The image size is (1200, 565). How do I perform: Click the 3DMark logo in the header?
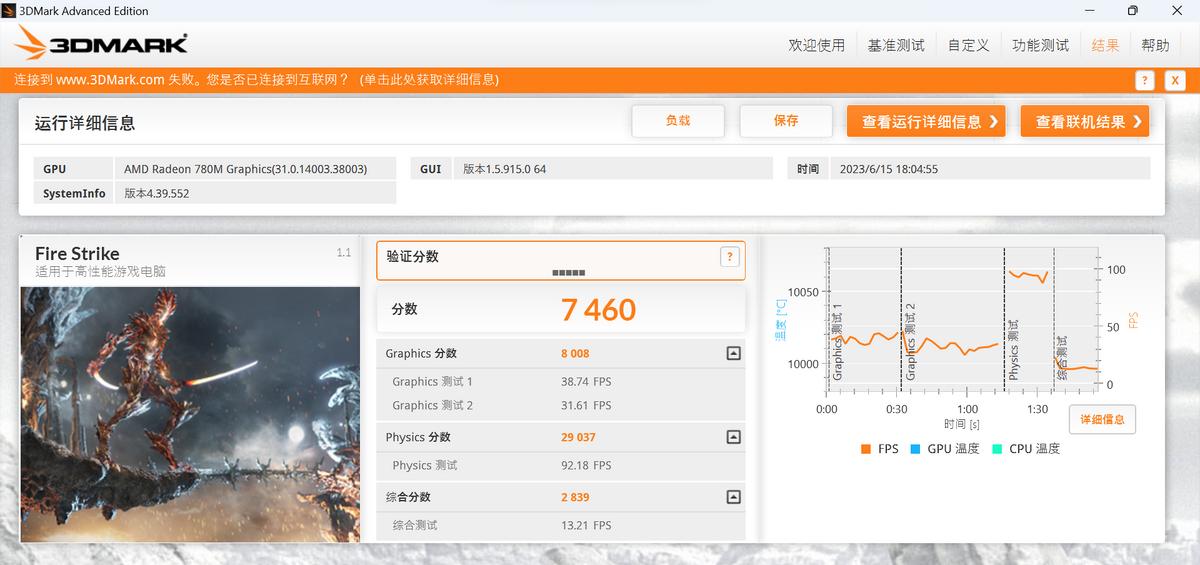pyautogui.click(x=101, y=43)
